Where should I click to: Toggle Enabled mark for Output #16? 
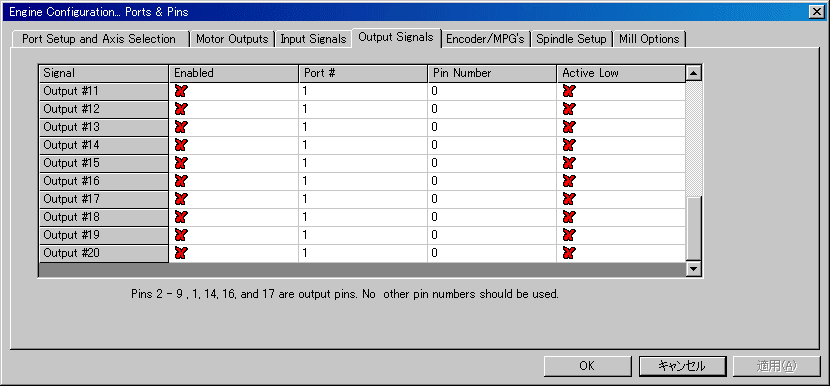[181, 181]
